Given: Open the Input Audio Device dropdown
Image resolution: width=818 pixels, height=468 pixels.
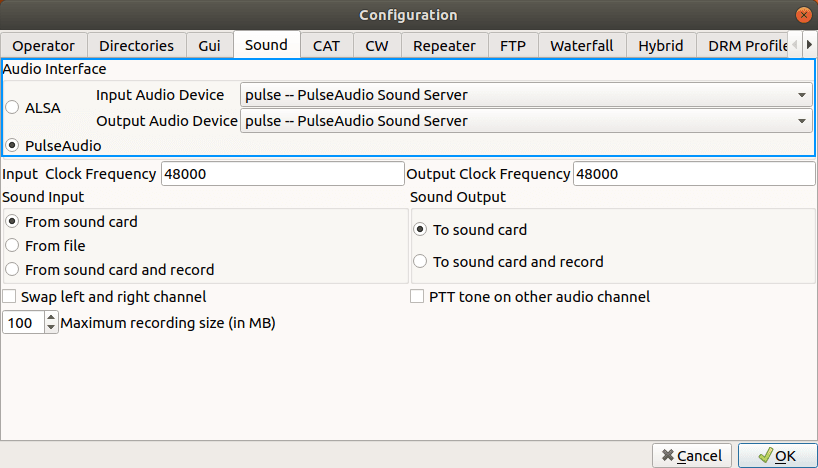Looking at the screenshot, I should pos(526,95).
